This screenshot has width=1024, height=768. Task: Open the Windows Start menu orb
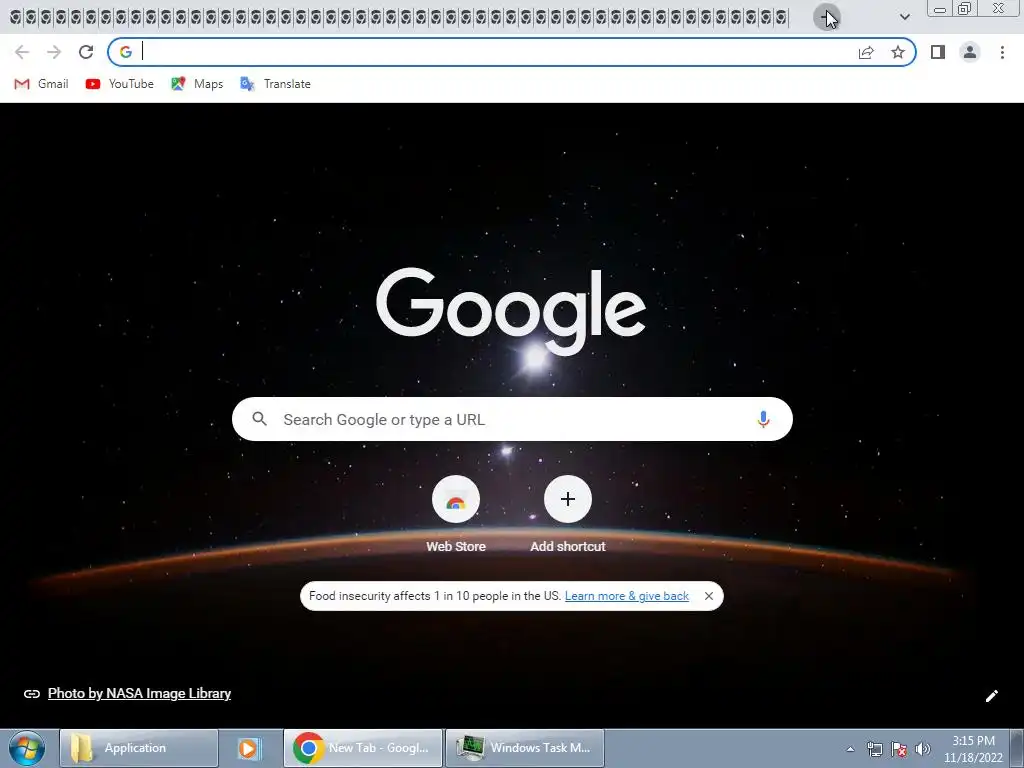point(27,748)
